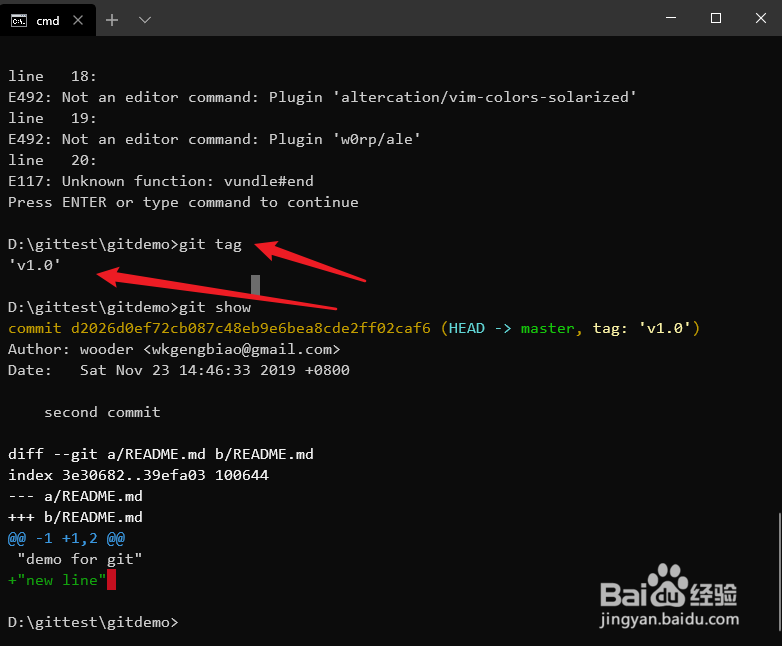Click the last prompt D:\gittest\gitdemo>

tap(93, 622)
